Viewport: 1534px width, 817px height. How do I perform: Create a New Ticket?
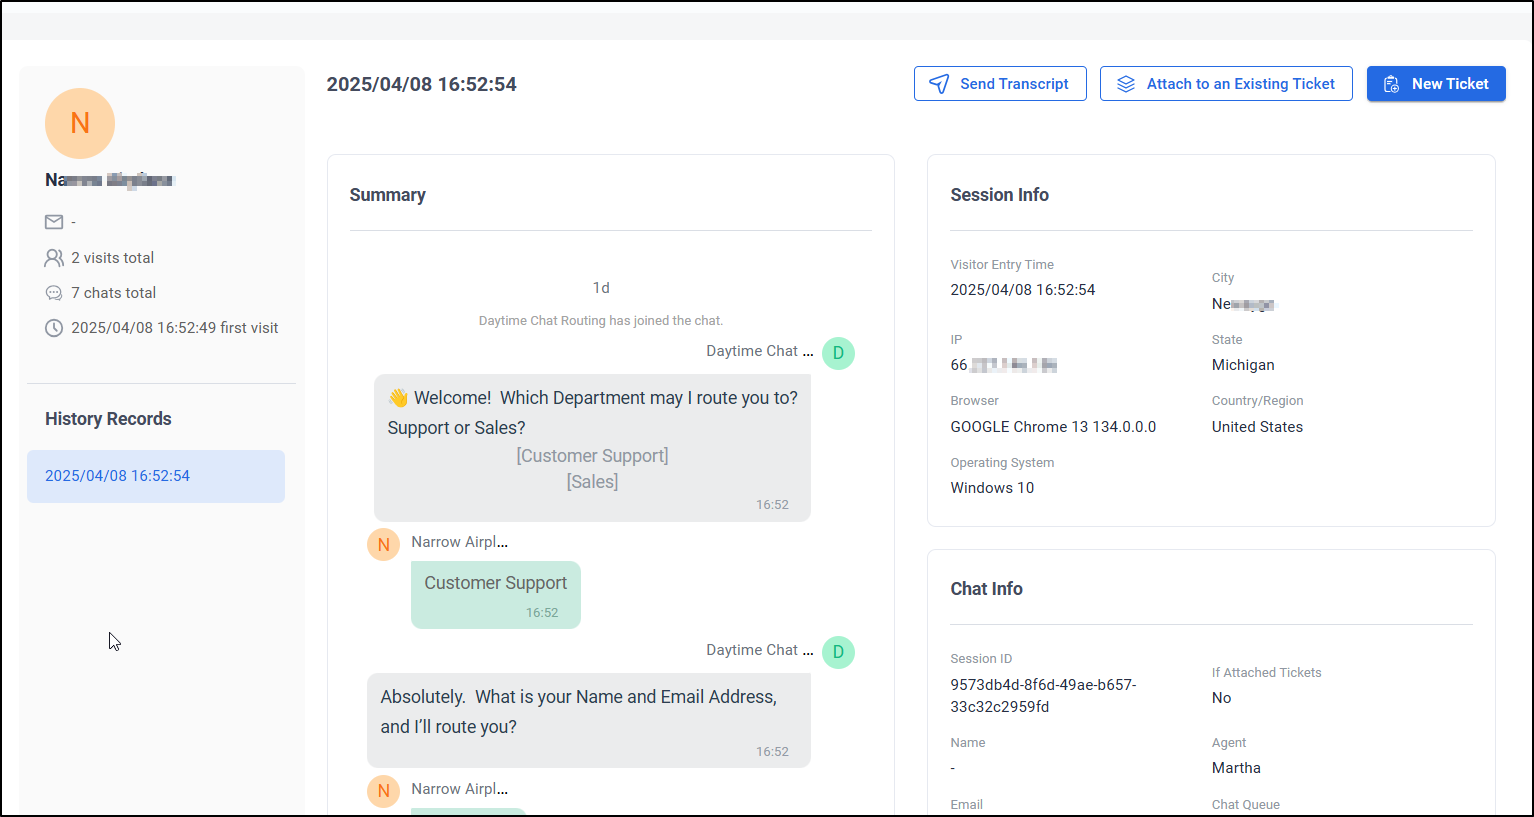1436,84
